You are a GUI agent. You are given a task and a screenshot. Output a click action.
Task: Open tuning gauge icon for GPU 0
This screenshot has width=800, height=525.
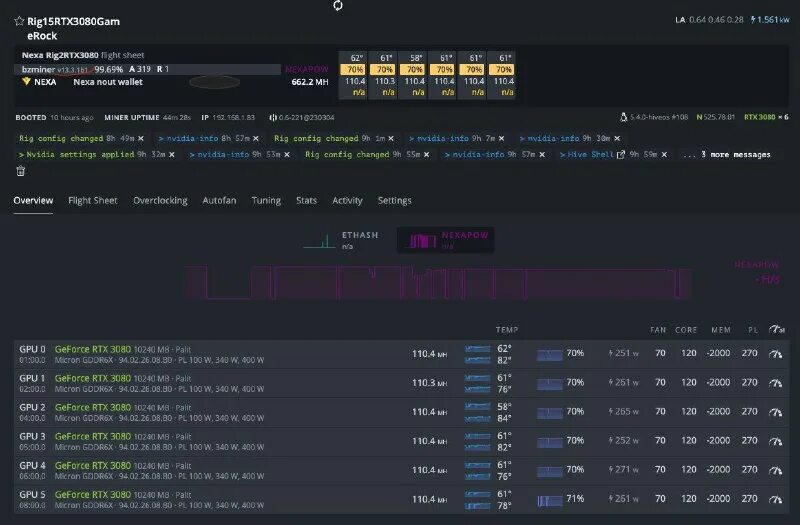click(776, 354)
